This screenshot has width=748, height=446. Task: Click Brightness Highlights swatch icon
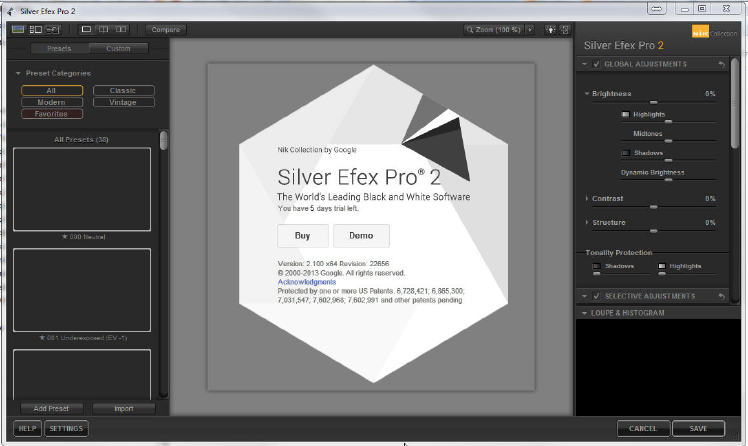coord(625,114)
